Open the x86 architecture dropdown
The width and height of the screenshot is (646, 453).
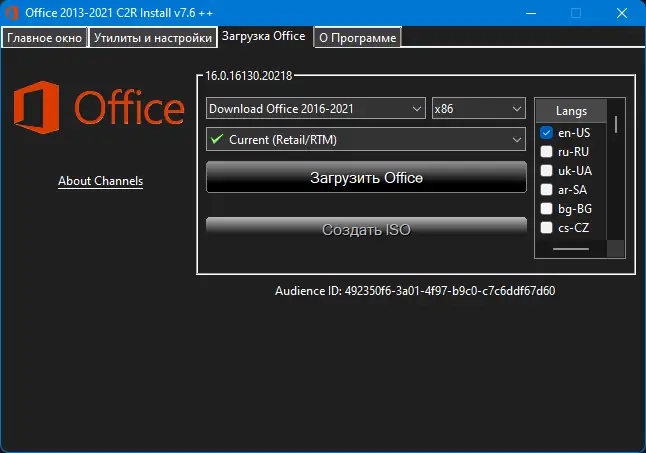(x=479, y=108)
